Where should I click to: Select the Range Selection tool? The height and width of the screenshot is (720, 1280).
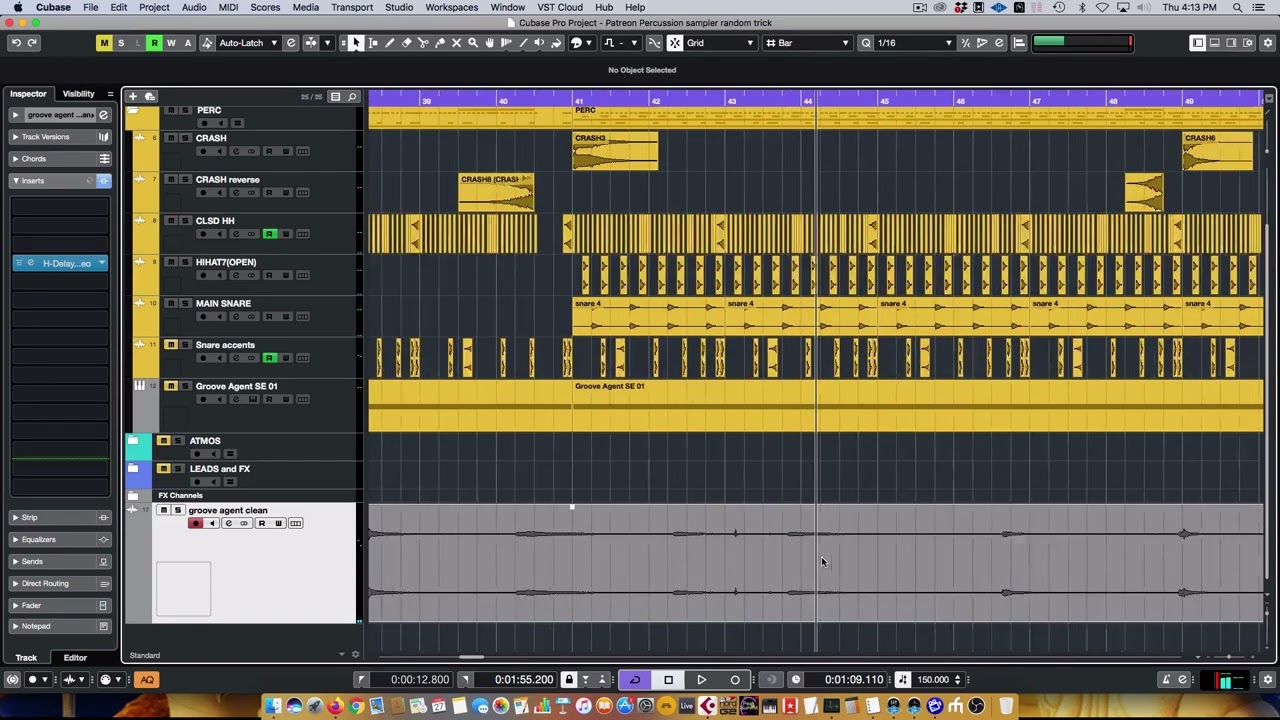click(373, 43)
